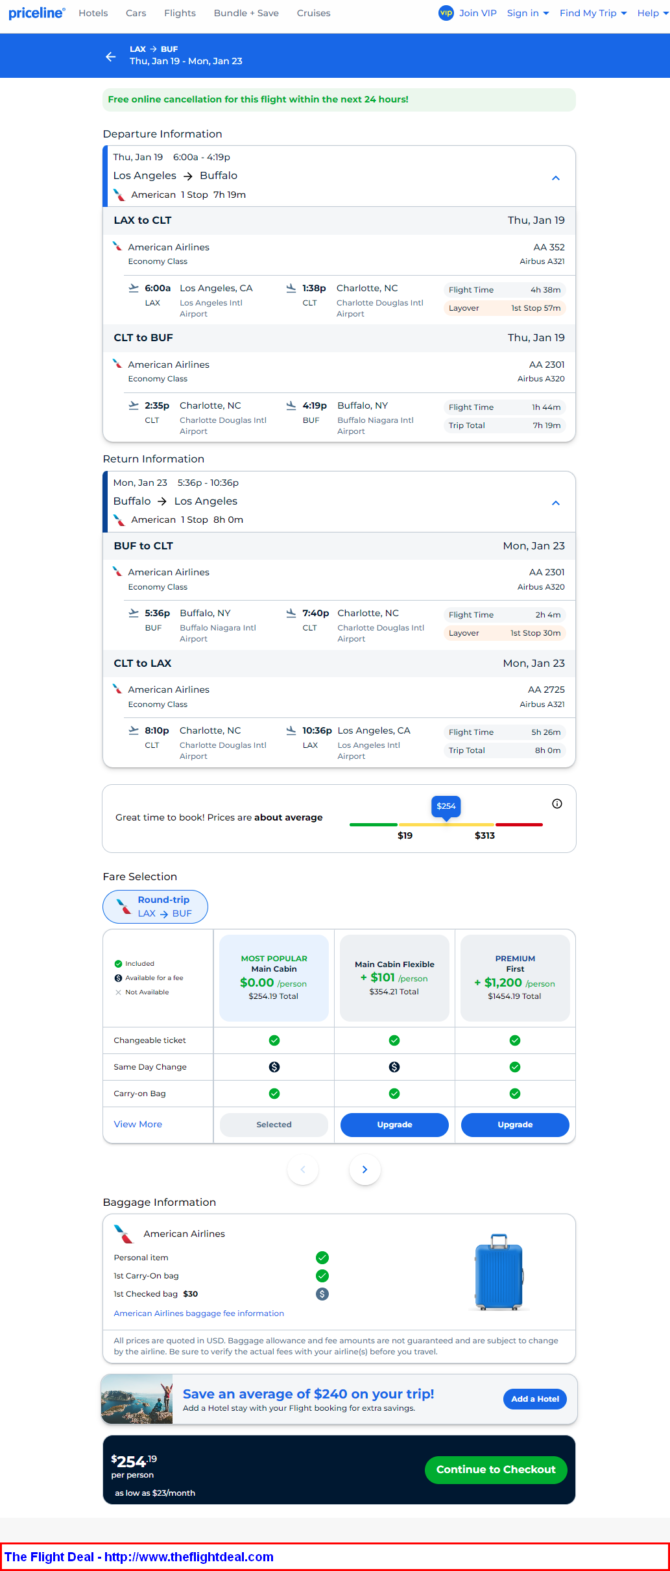Click landing icon beside 7:40p Charlotte

291,613
